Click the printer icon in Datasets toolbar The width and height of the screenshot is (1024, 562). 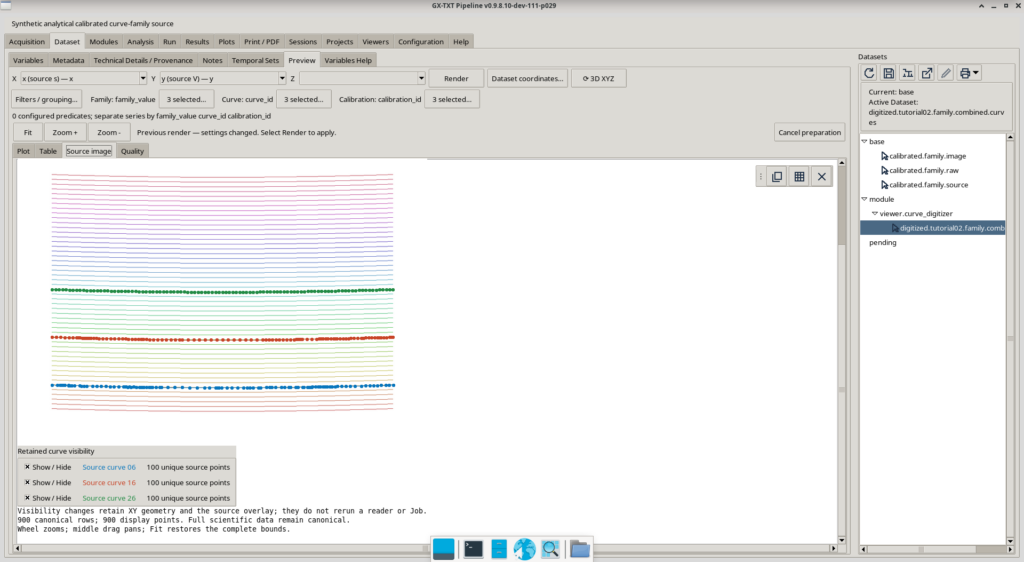point(965,73)
